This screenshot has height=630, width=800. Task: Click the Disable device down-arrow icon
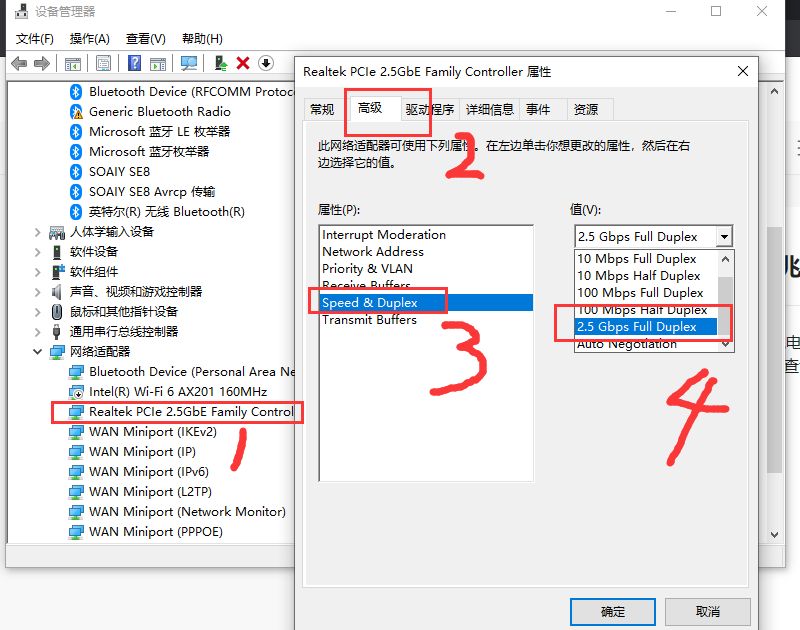tap(266, 63)
